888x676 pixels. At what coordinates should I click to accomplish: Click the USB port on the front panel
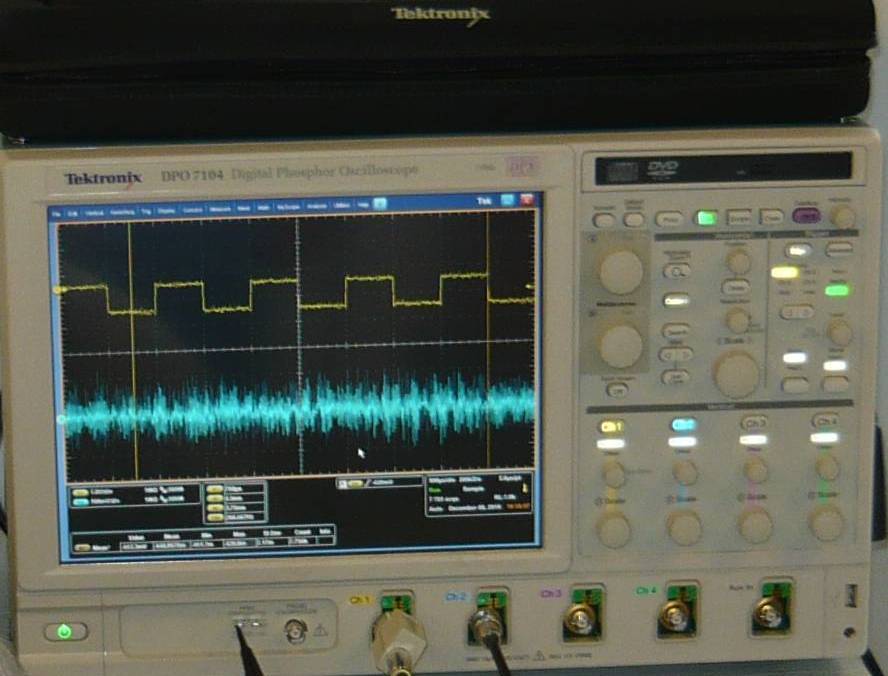click(851, 596)
